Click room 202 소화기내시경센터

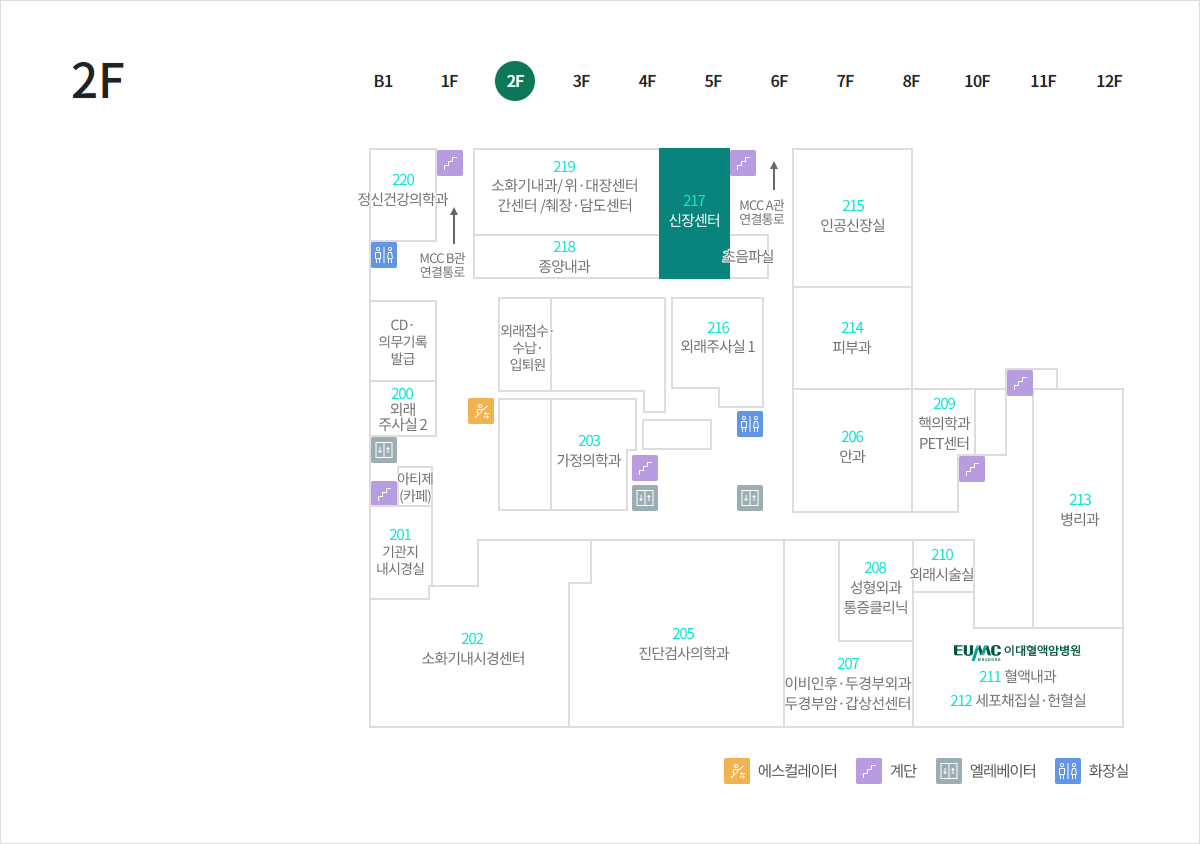473,649
